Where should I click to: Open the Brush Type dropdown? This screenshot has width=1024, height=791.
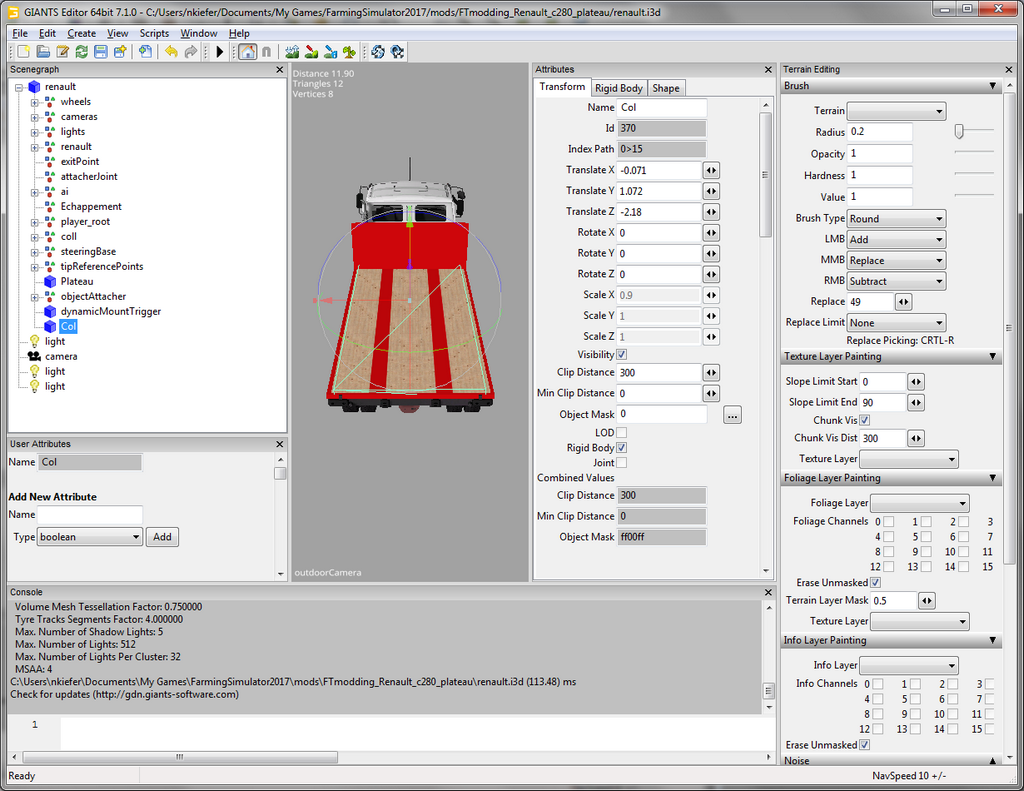pos(897,219)
